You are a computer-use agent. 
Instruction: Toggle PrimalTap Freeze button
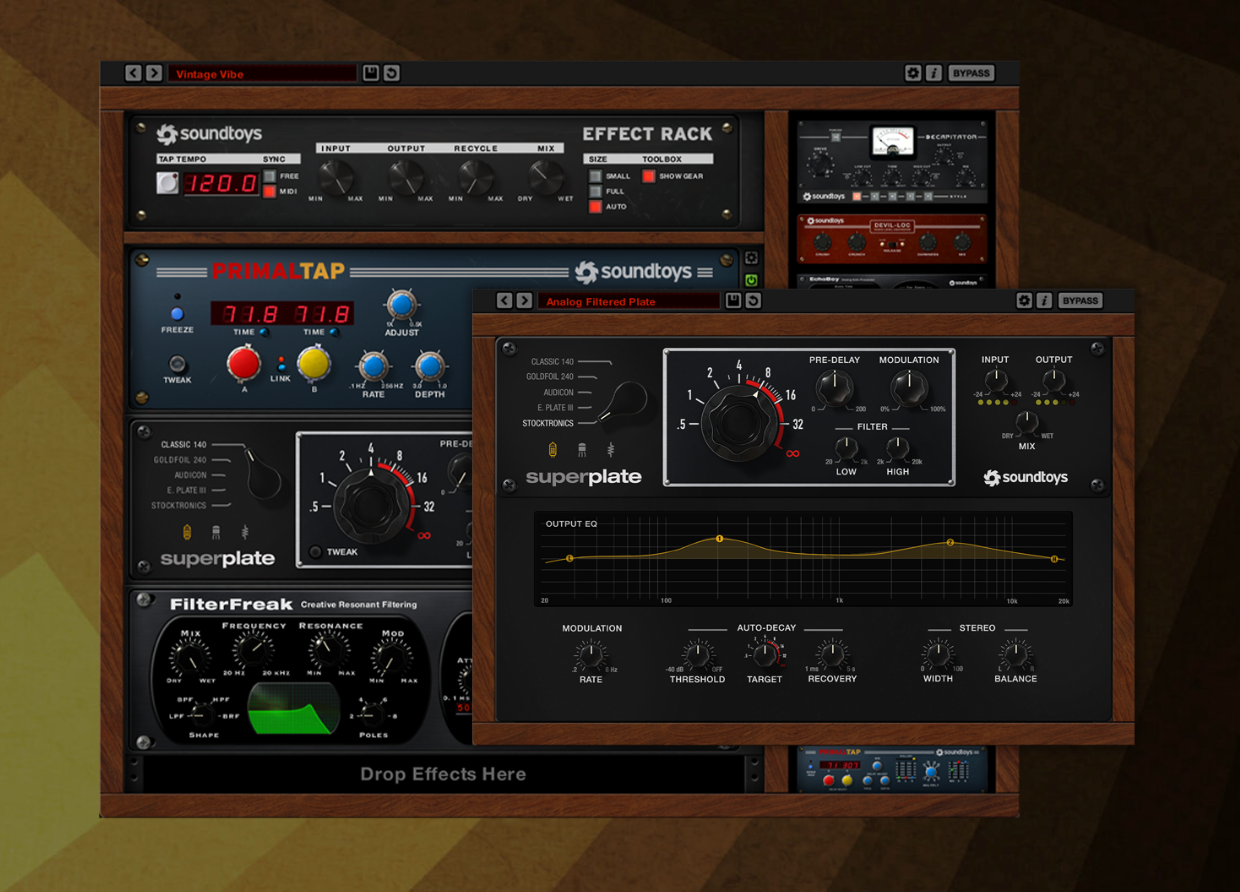coord(177,314)
